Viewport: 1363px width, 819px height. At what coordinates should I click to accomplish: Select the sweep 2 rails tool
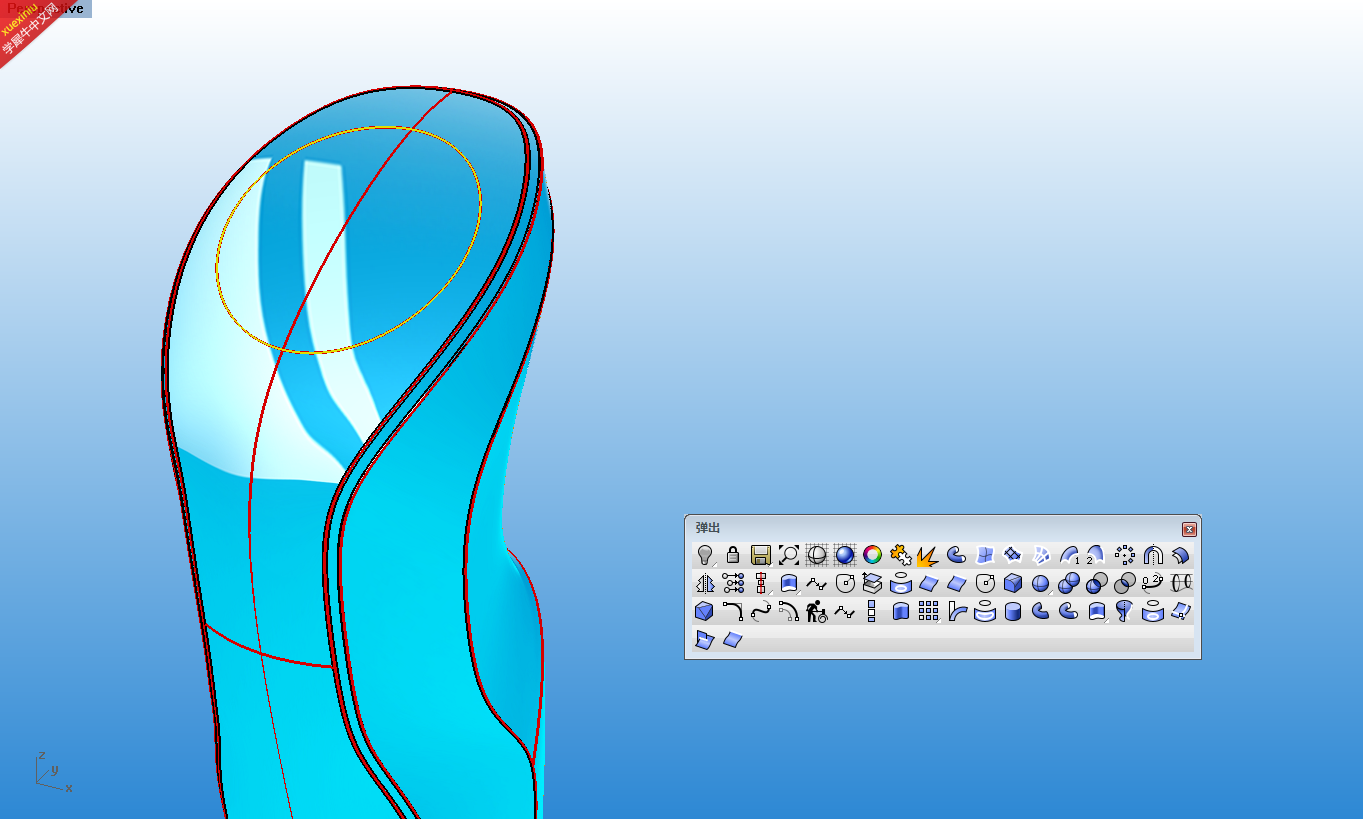pyautogui.click(x=1096, y=555)
